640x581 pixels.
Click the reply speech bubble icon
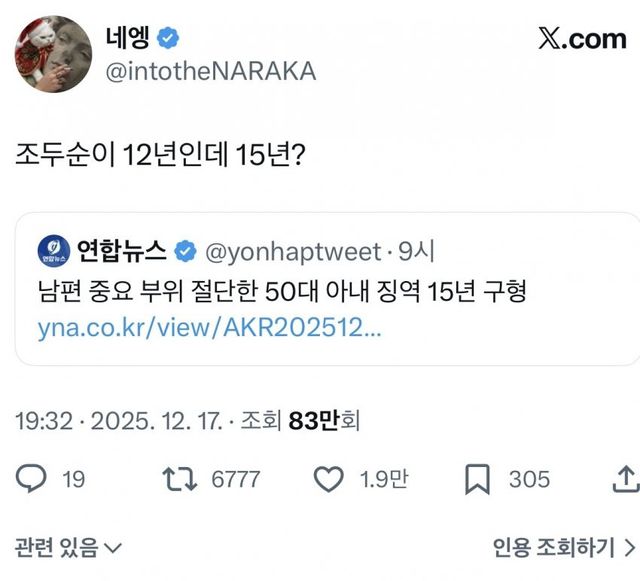pos(31,480)
